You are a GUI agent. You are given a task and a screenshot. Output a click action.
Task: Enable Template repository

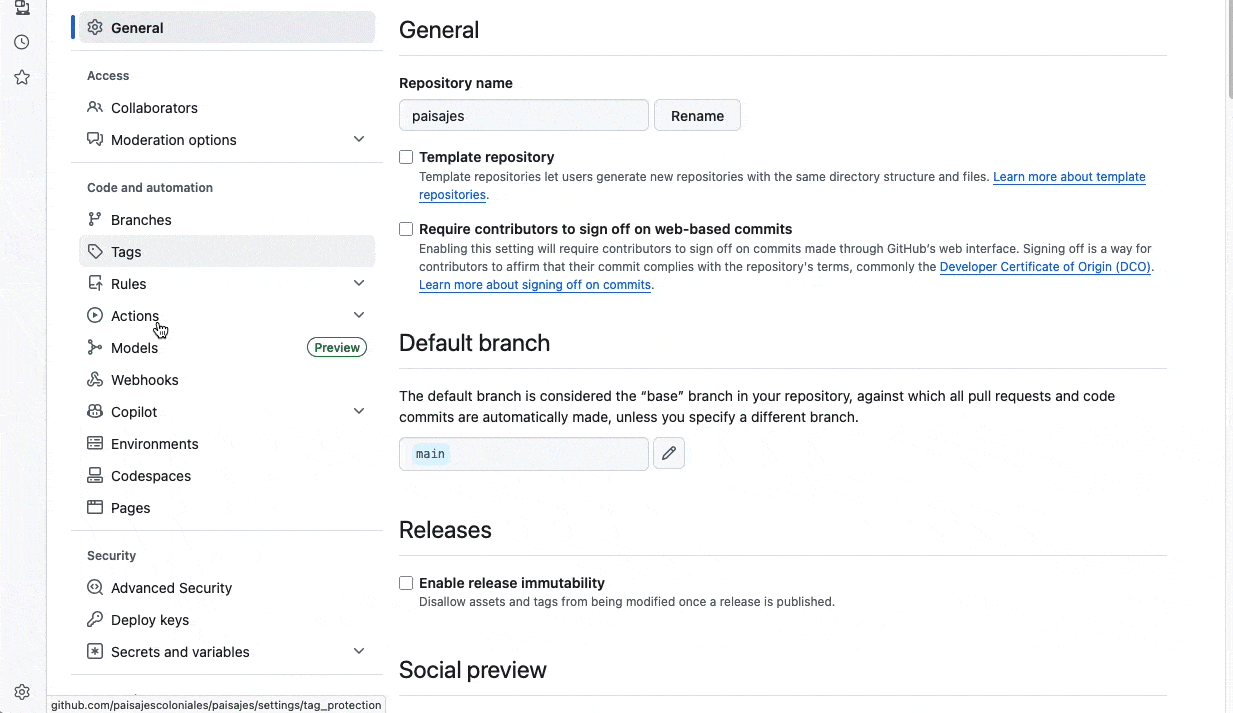click(x=406, y=156)
